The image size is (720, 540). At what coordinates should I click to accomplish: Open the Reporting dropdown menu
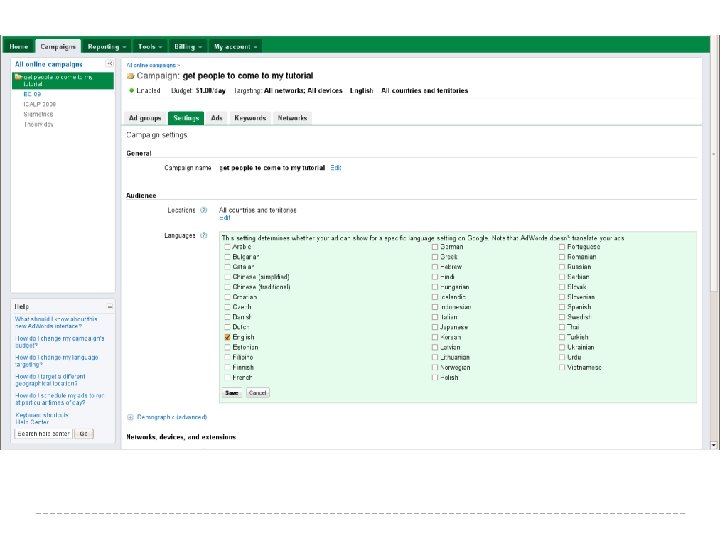coord(107,46)
